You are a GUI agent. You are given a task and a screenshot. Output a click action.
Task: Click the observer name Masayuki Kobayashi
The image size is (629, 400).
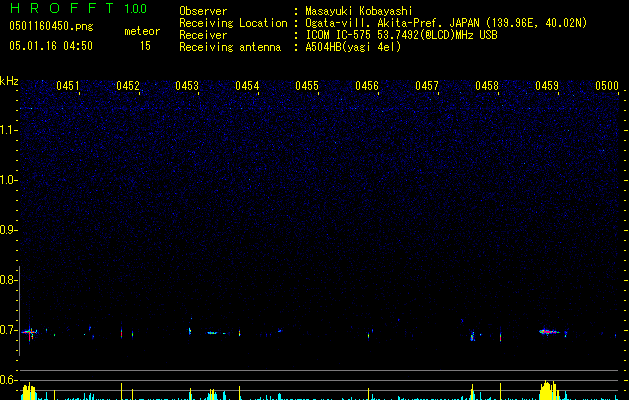[359, 11]
